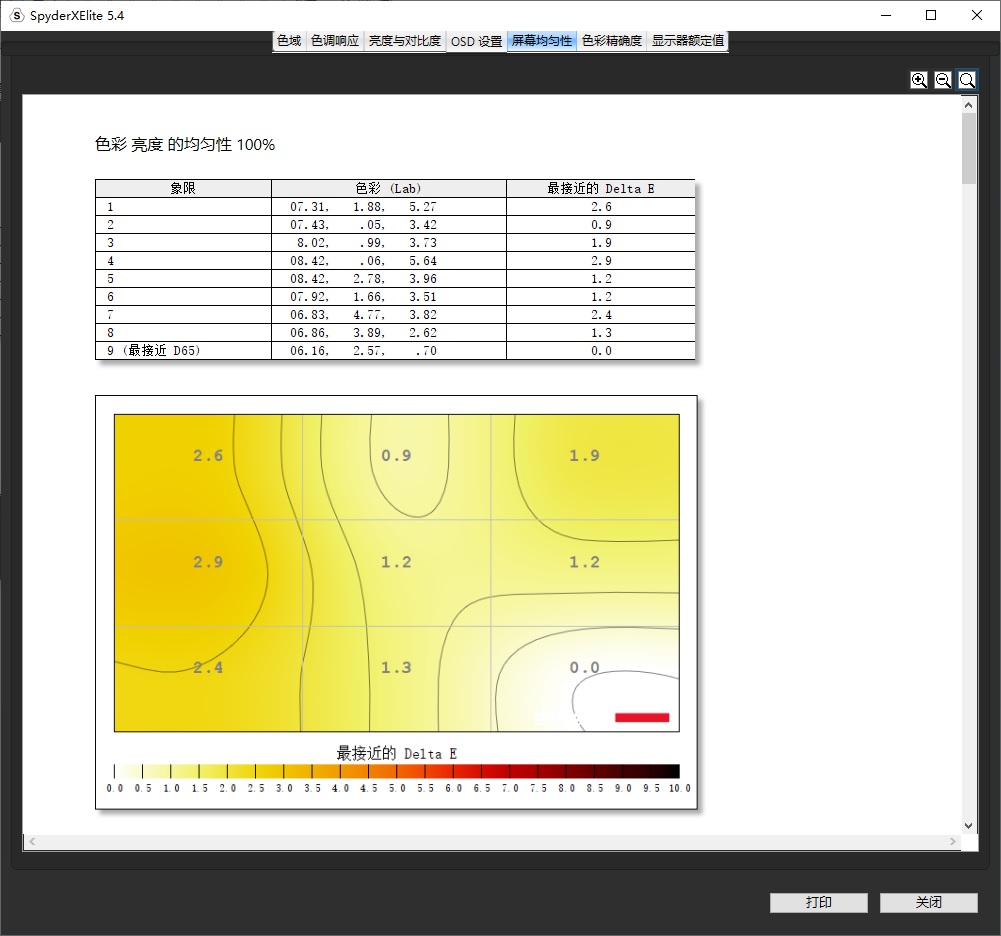Image resolution: width=1001 pixels, height=936 pixels.
Task: Click the horizontal scrollbar right arrow
Action: [x=952, y=842]
